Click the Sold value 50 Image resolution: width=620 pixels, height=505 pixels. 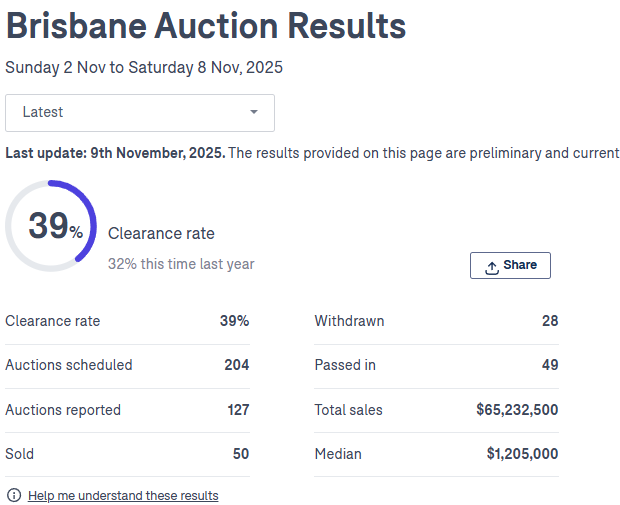click(240, 453)
